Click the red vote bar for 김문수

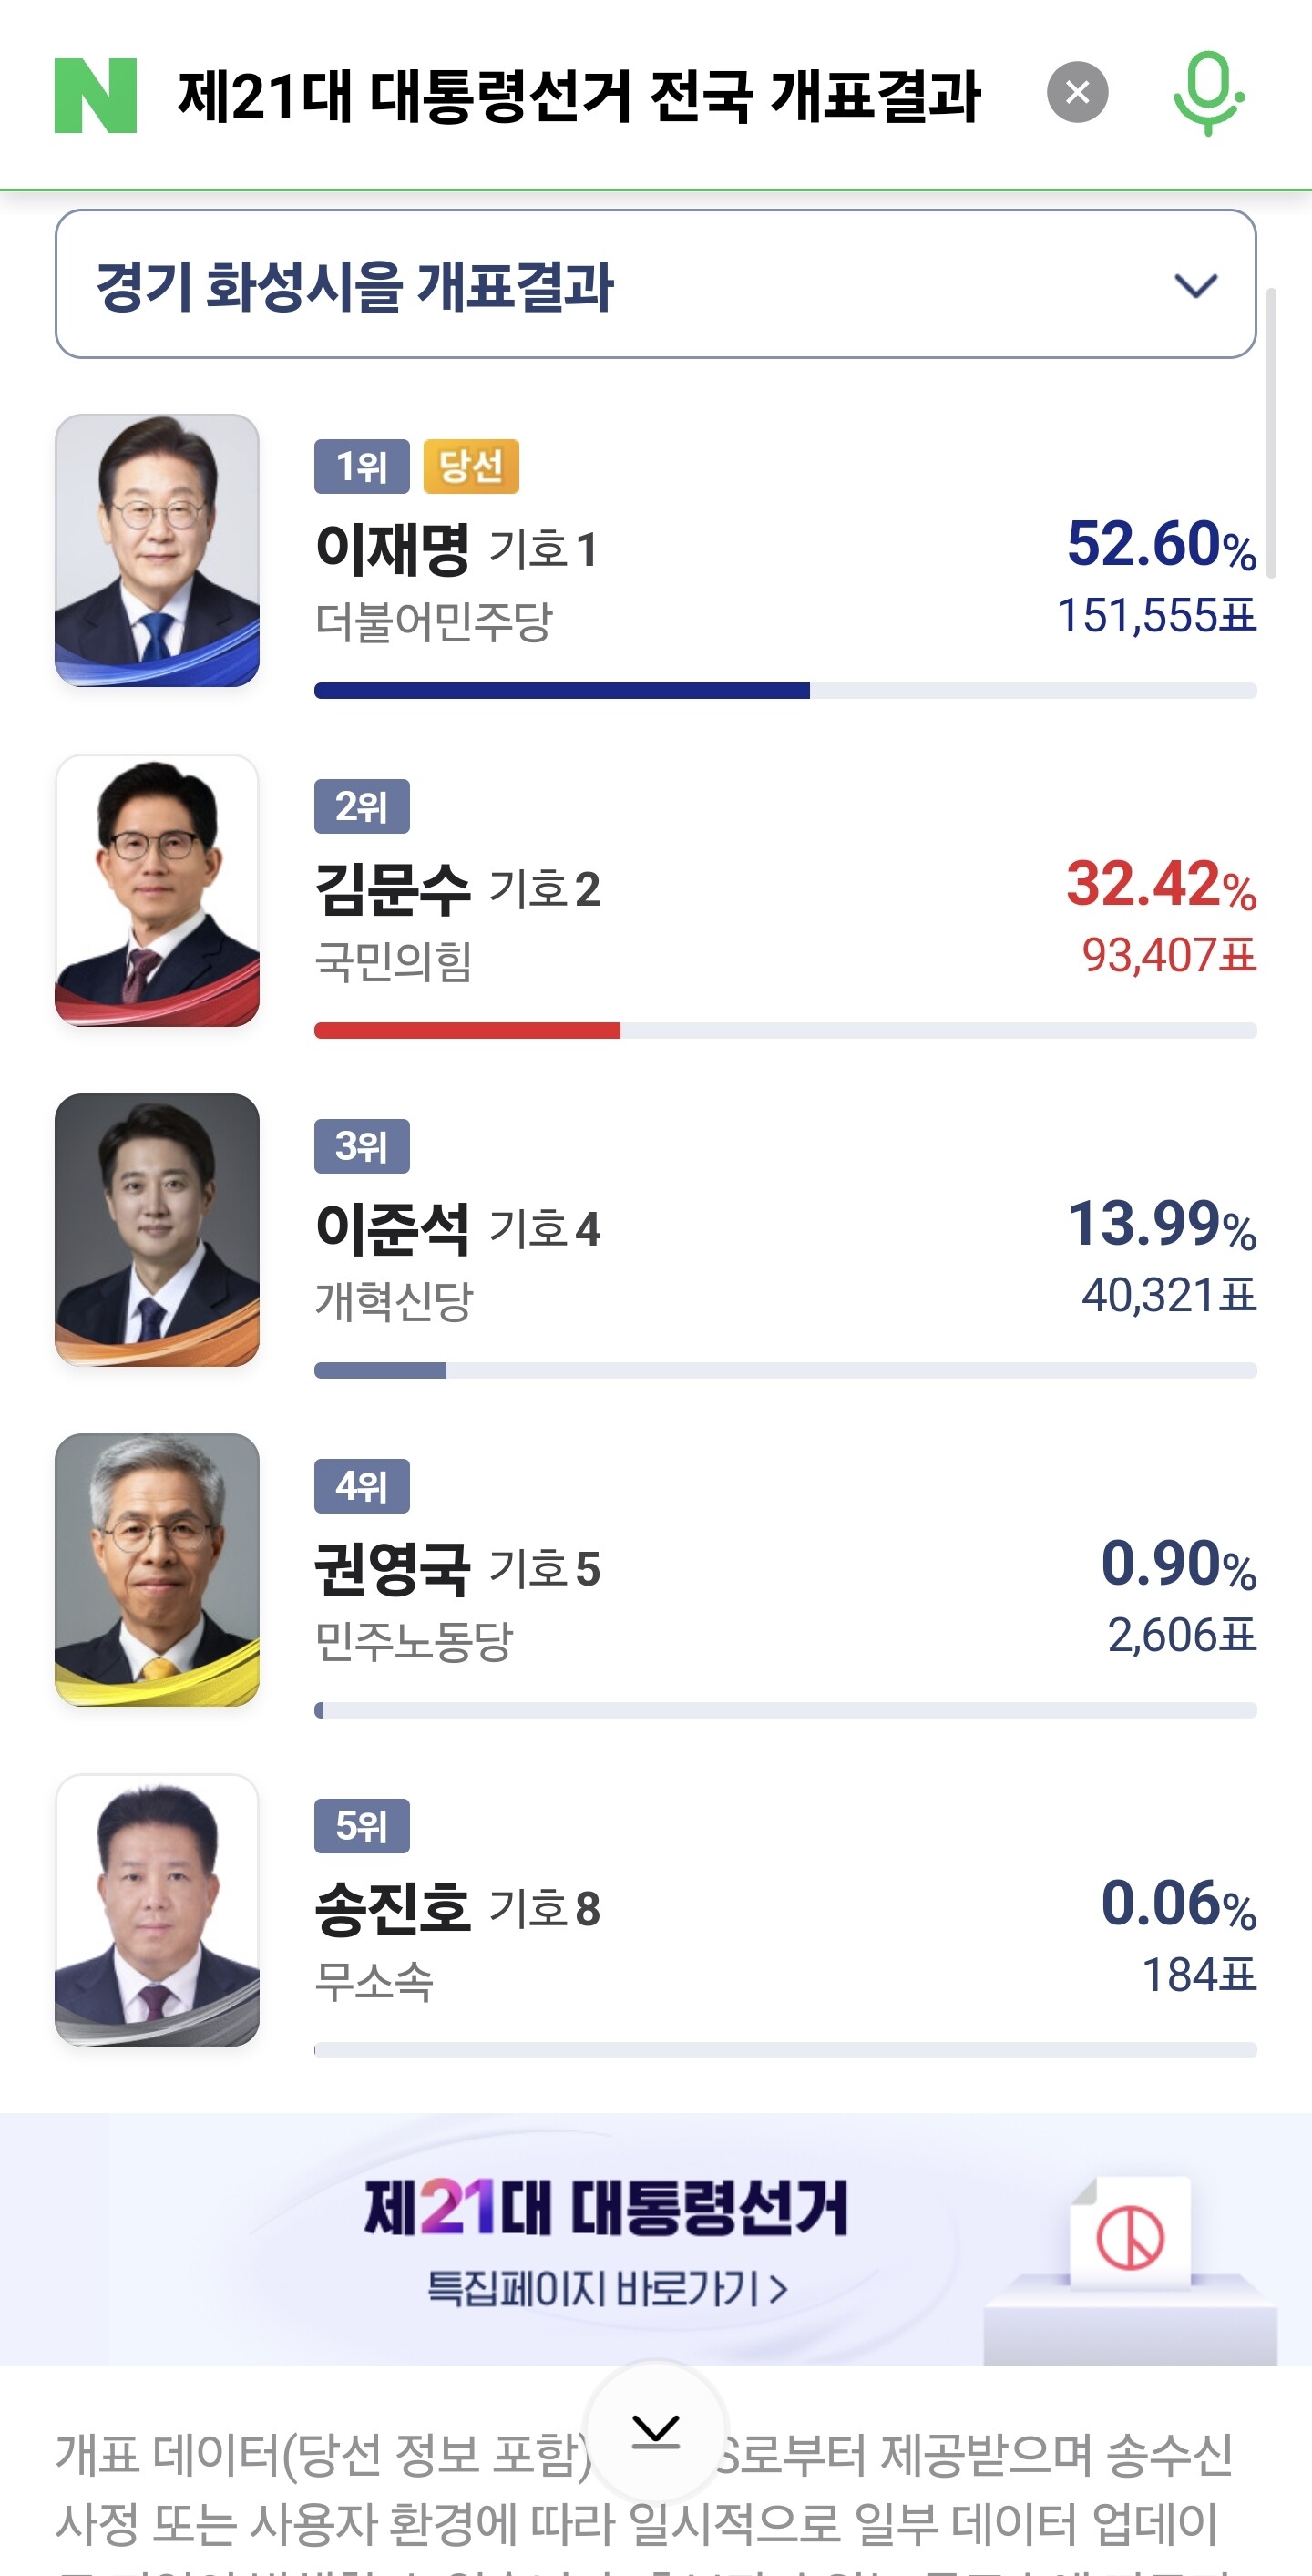click(467, 1030)
